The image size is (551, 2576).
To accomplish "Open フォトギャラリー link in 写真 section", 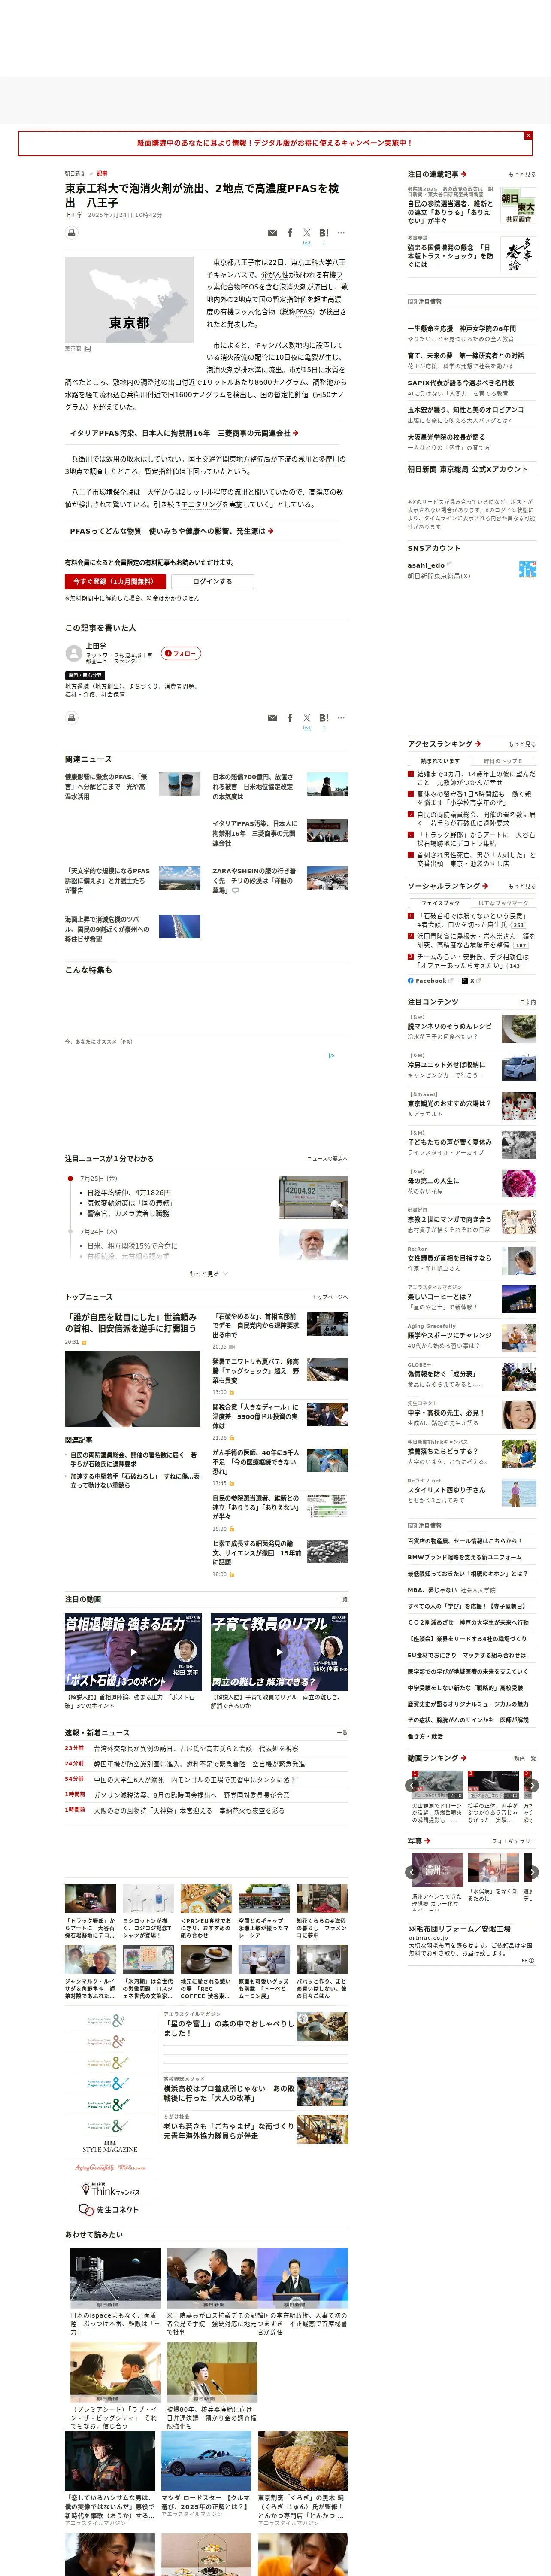I will pos(514,1841).
